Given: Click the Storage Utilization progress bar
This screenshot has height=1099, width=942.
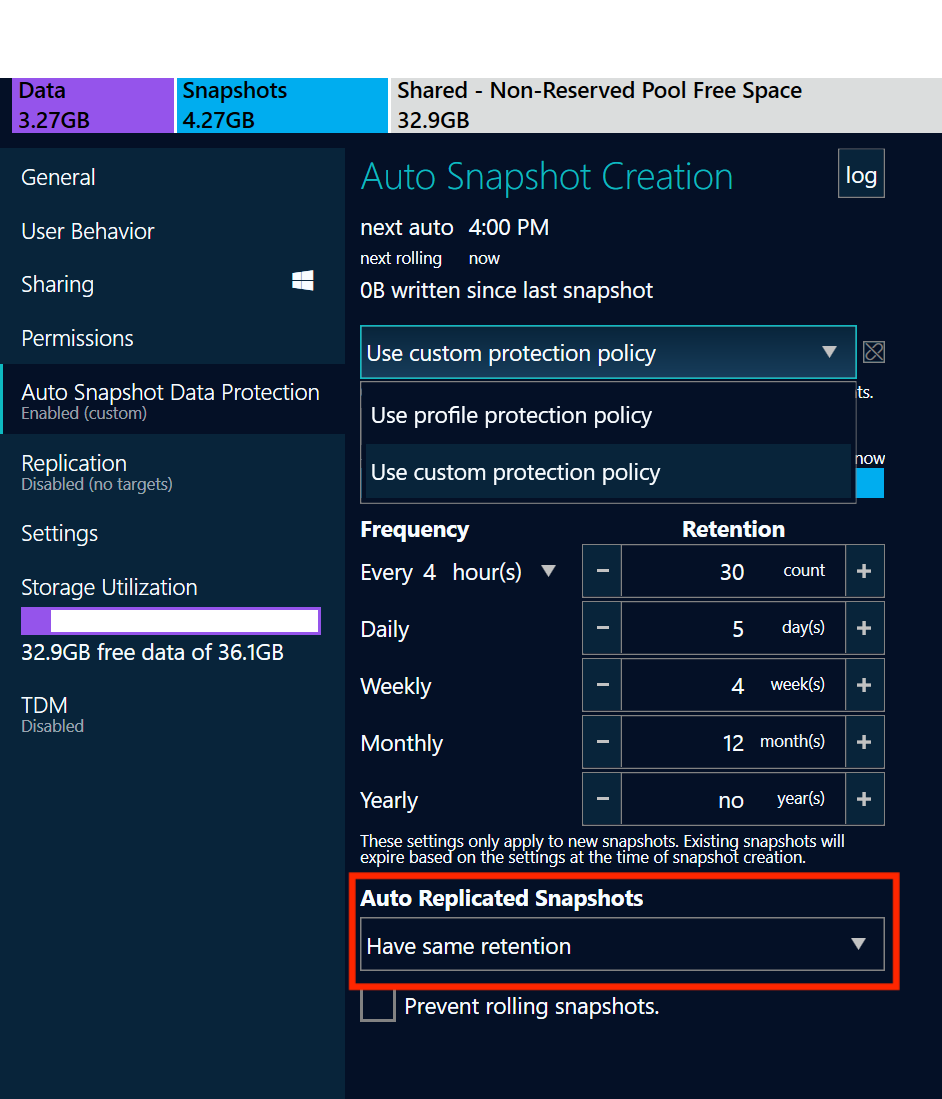Looking at the screenshot, I should 170,620.
